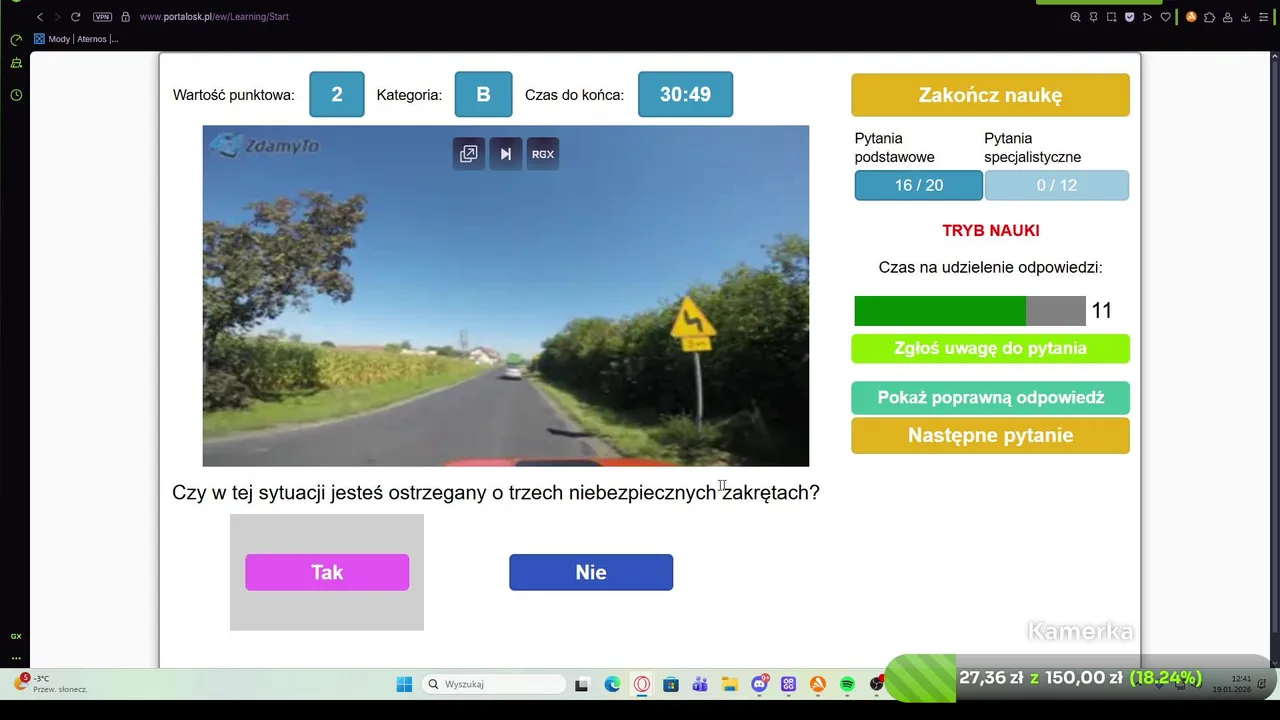Open page zoom magnifier in toolbar
This screenshot has height=720, width=1280.
pyautogui.click(x=1075, y=17)
